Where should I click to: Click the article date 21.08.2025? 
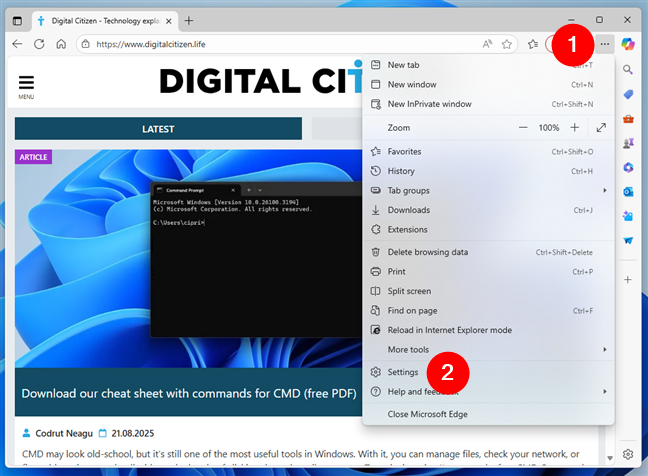point(133,433)
